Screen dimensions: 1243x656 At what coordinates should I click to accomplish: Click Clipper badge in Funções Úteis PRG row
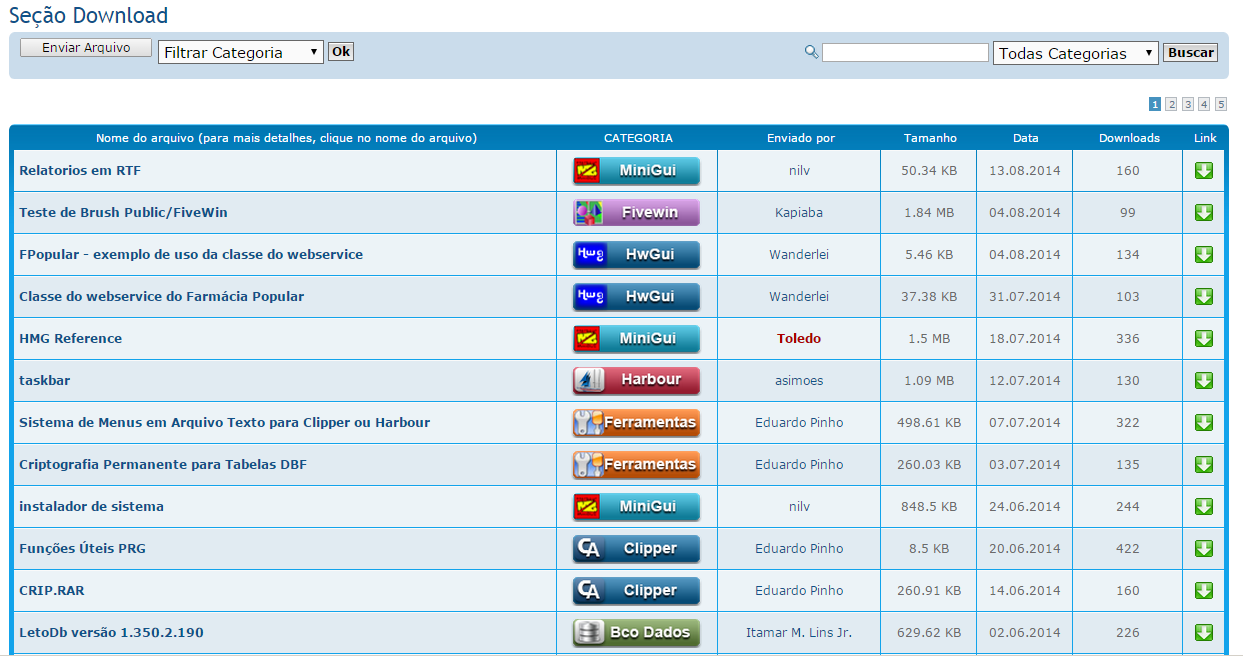pyautogui.click(x=636, y=549)
